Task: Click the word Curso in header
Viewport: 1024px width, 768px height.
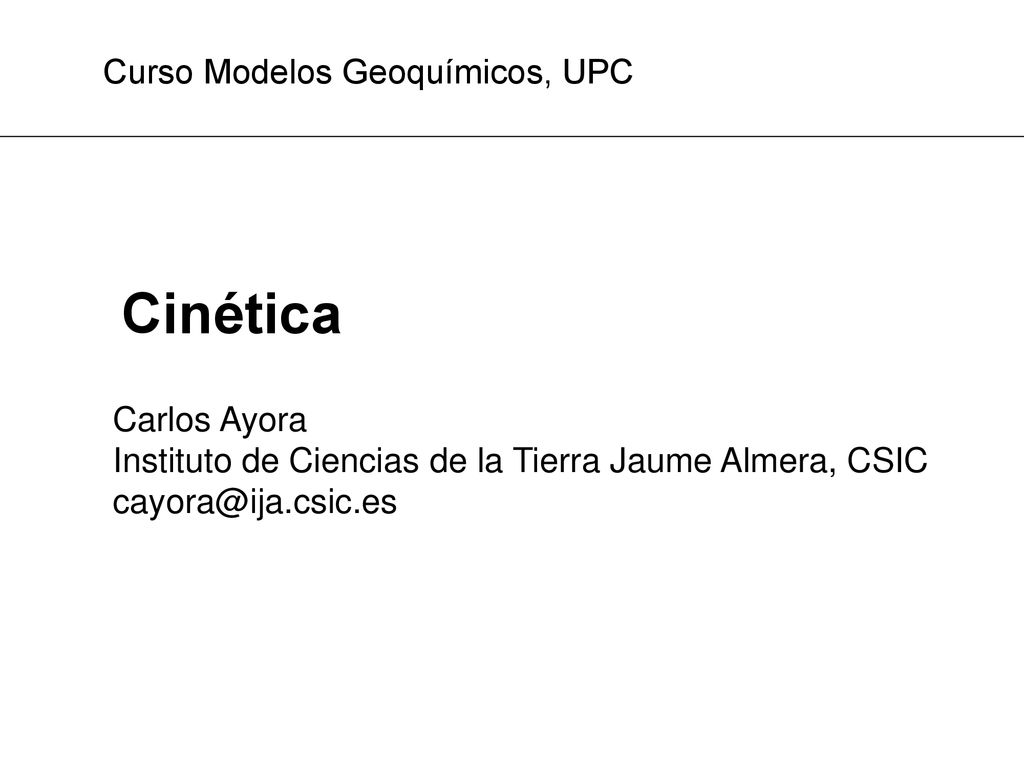Action: [x=148, y=72]
